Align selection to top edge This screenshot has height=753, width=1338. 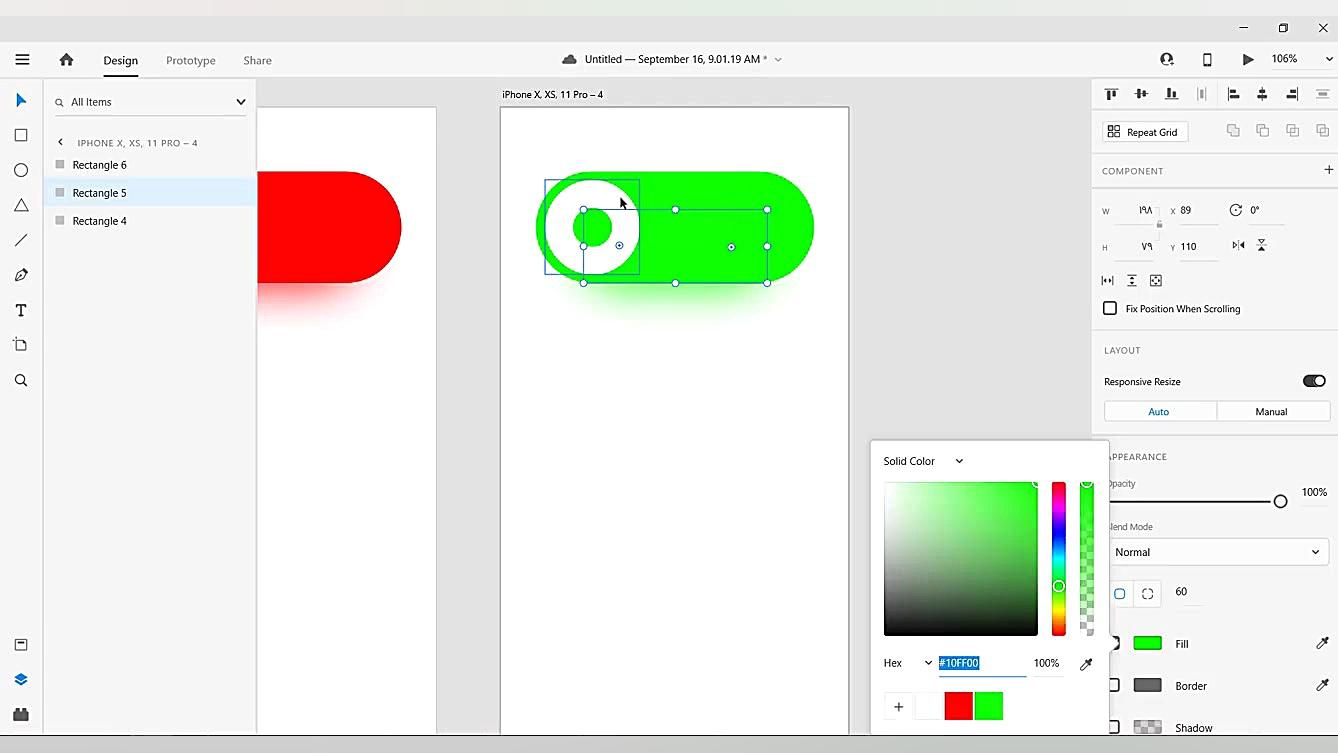[1111, 94]
